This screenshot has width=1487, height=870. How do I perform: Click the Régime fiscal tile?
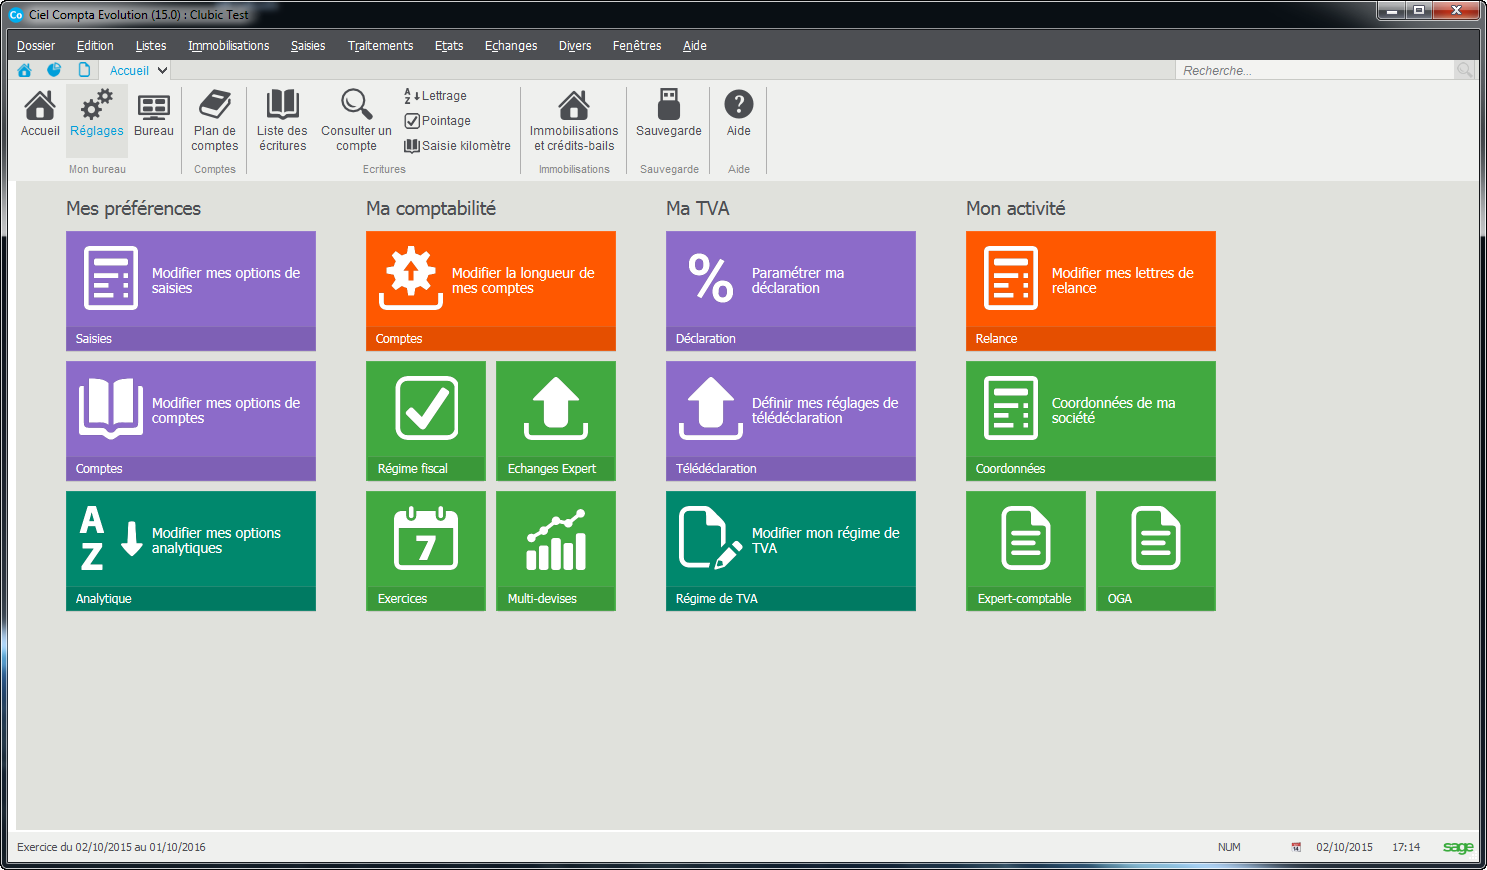(426, 421)
